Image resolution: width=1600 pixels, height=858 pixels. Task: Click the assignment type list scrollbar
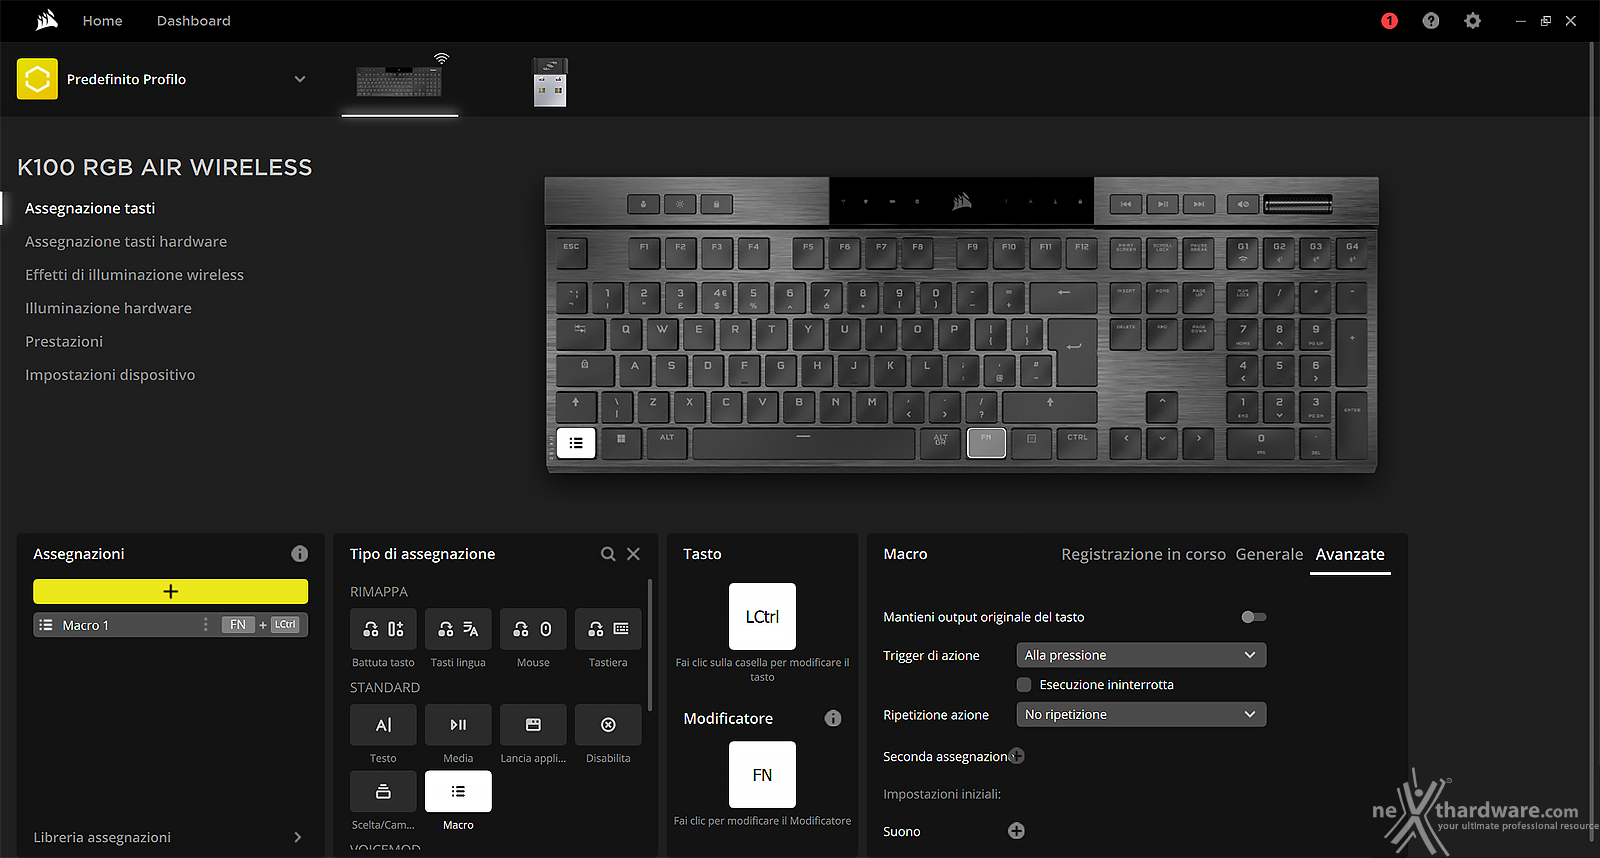click(x=651, y=645)
